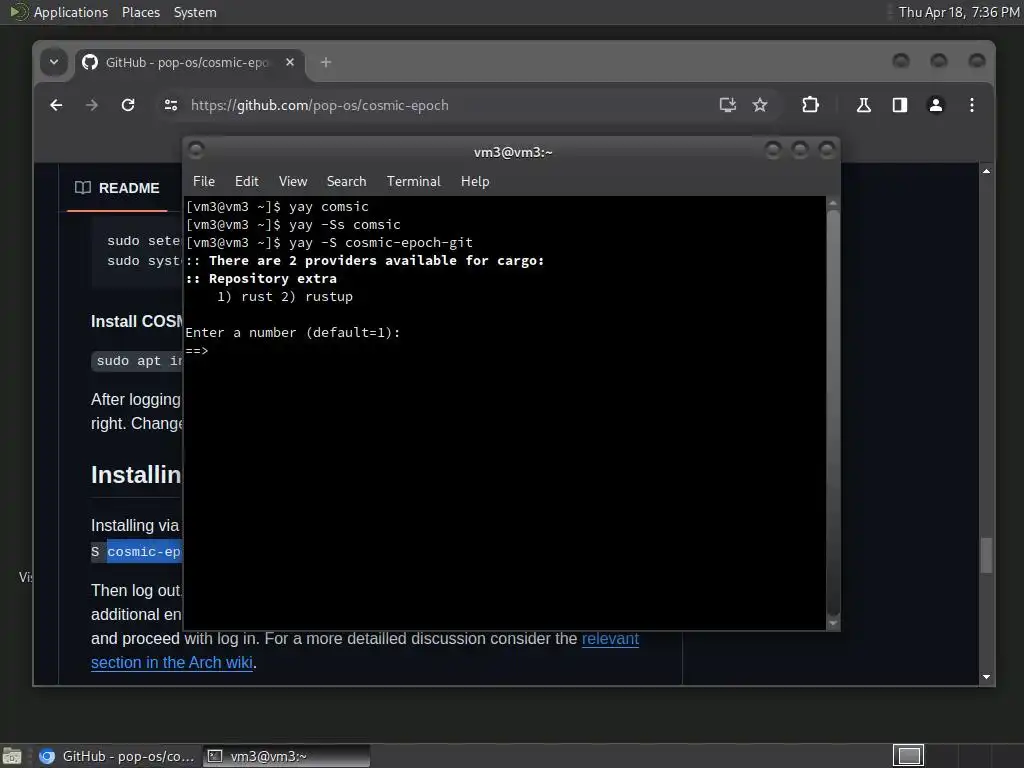
Task: Install page as app from address bar
Action: tap(728, 105)
